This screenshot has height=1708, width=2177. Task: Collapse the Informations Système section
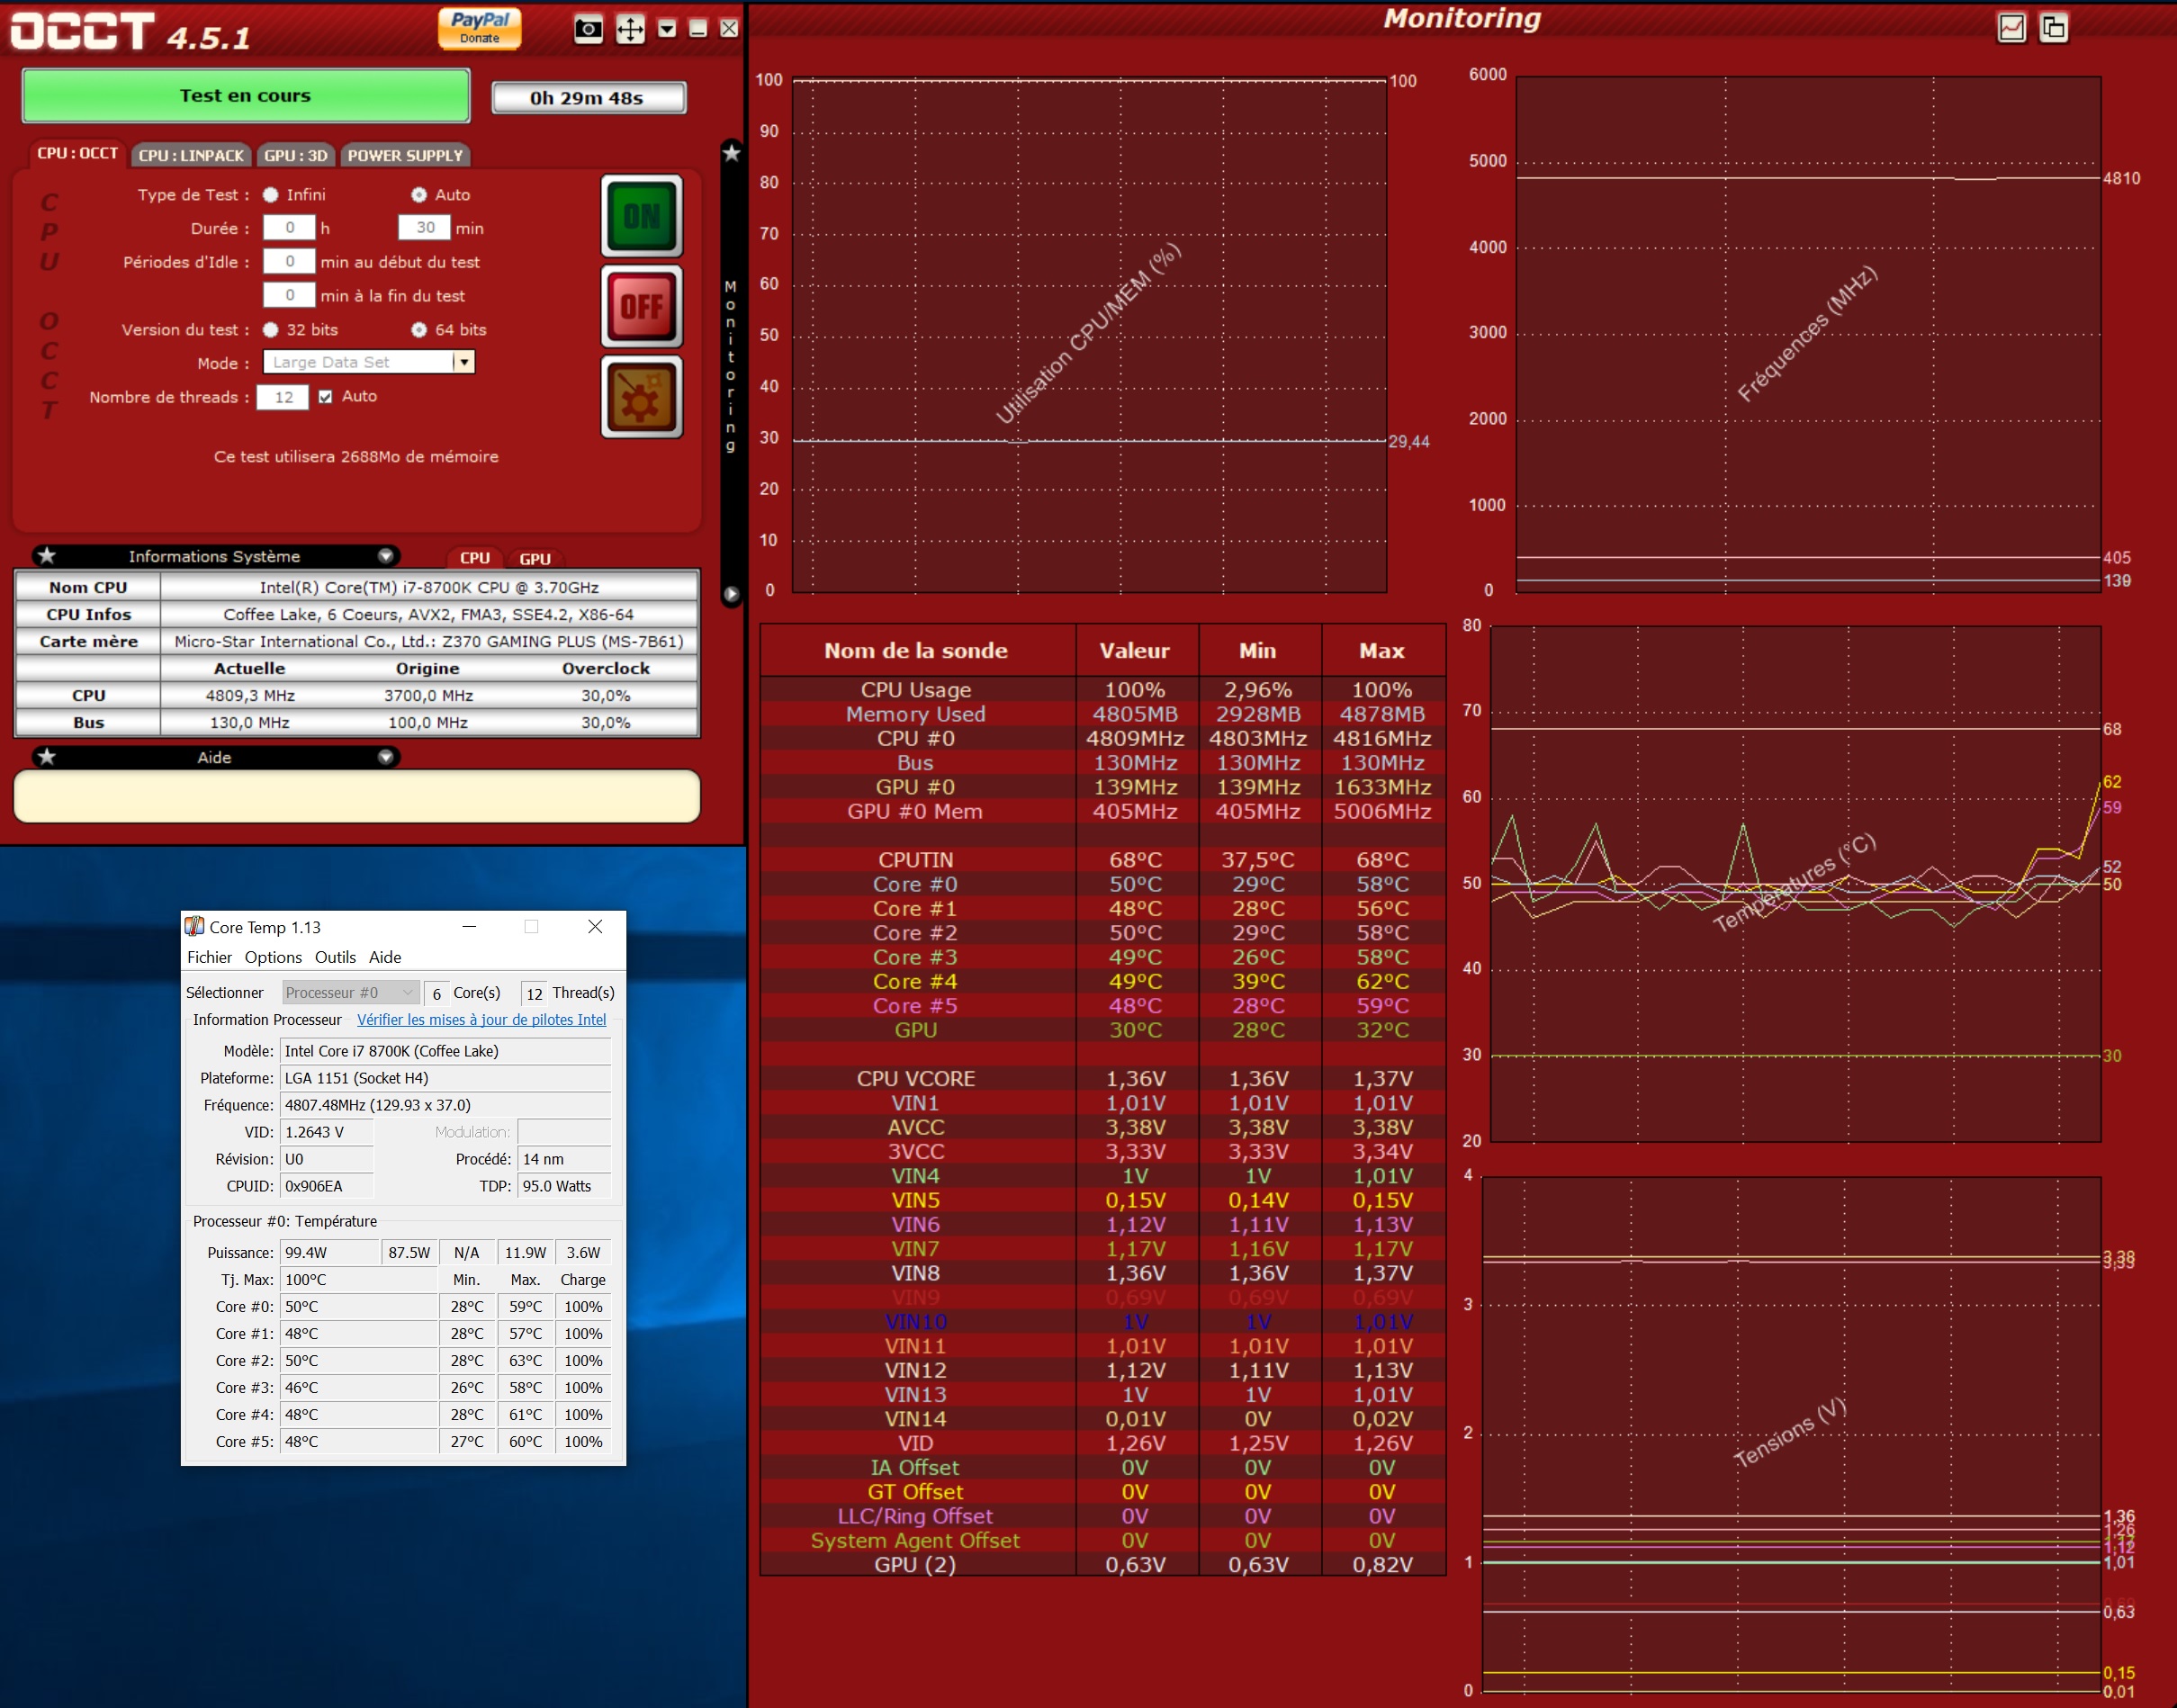385,556
